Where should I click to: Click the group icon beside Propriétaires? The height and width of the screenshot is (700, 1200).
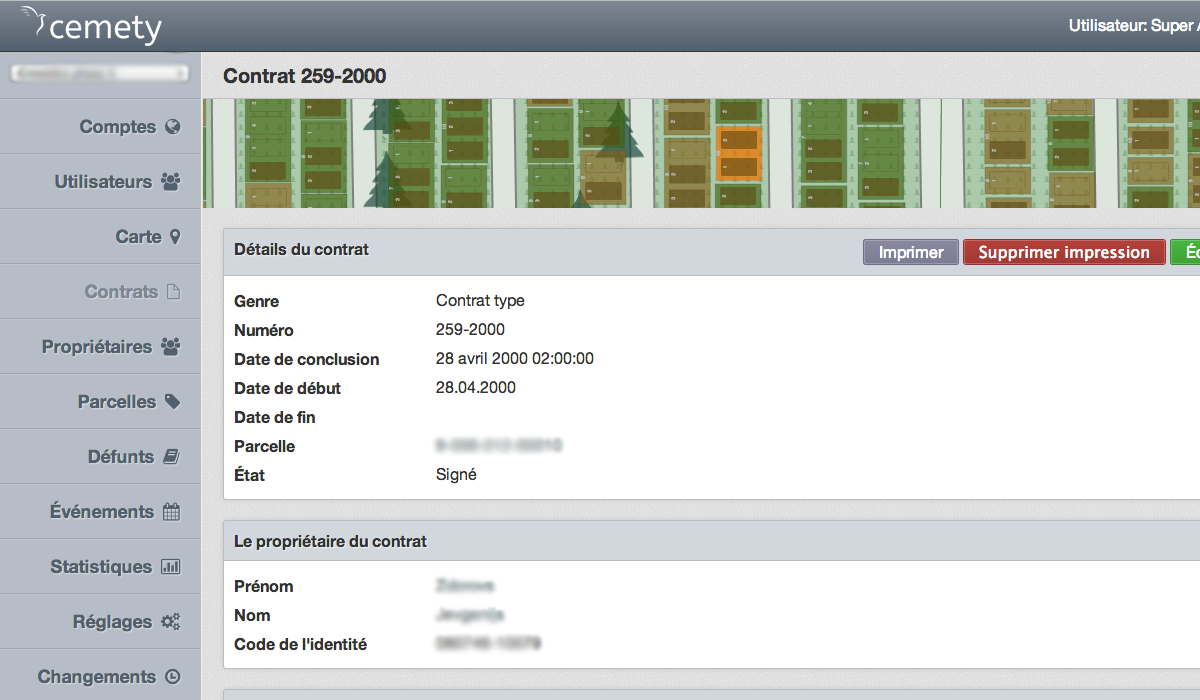tap(171, 347)
